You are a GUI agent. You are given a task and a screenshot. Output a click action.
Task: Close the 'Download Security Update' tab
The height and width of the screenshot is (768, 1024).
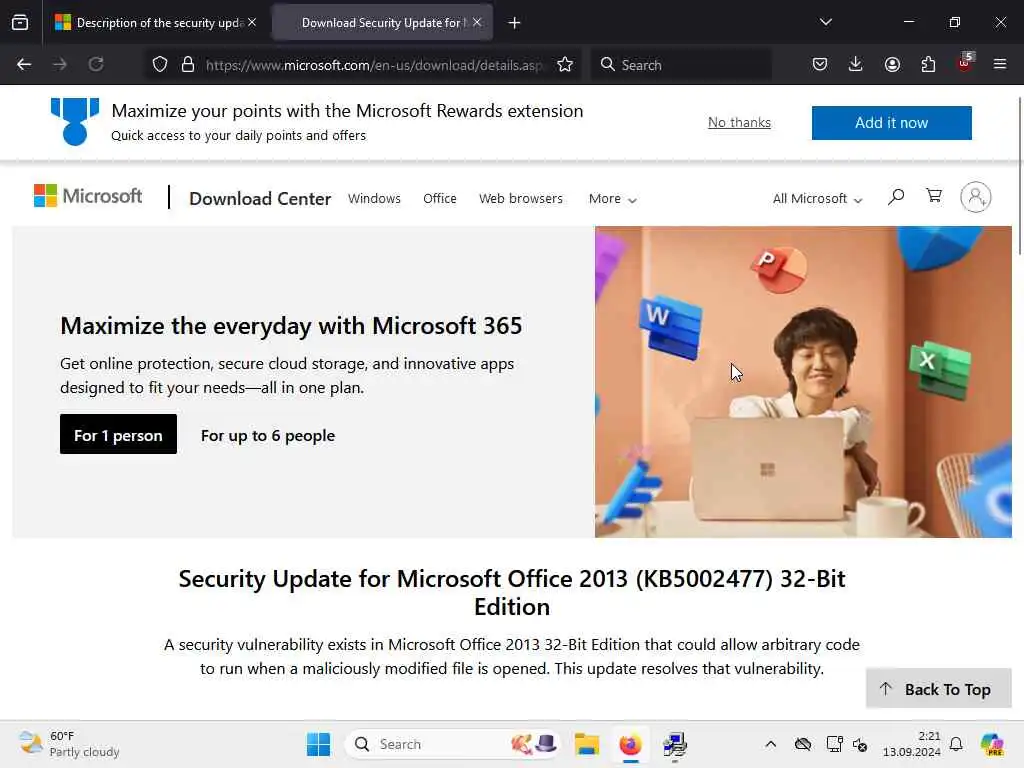tap(477, 22)
